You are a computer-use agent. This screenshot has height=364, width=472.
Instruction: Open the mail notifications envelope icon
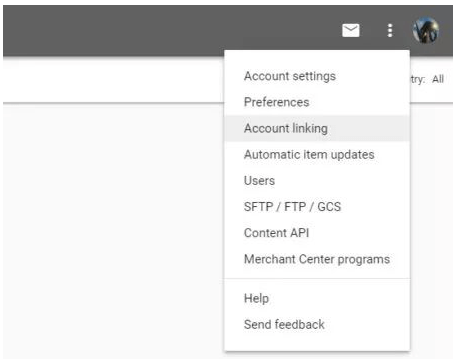(351, 31)
